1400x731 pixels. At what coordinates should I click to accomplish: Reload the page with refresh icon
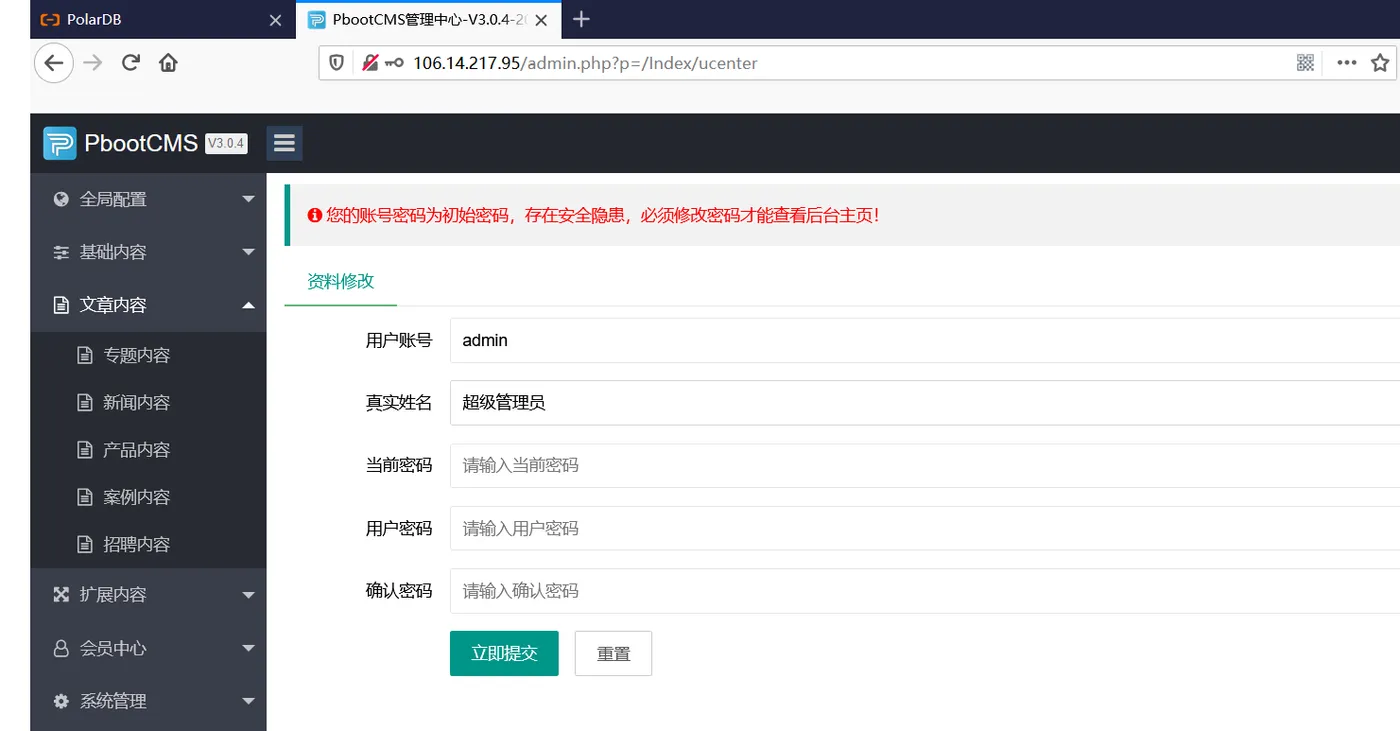130,63
